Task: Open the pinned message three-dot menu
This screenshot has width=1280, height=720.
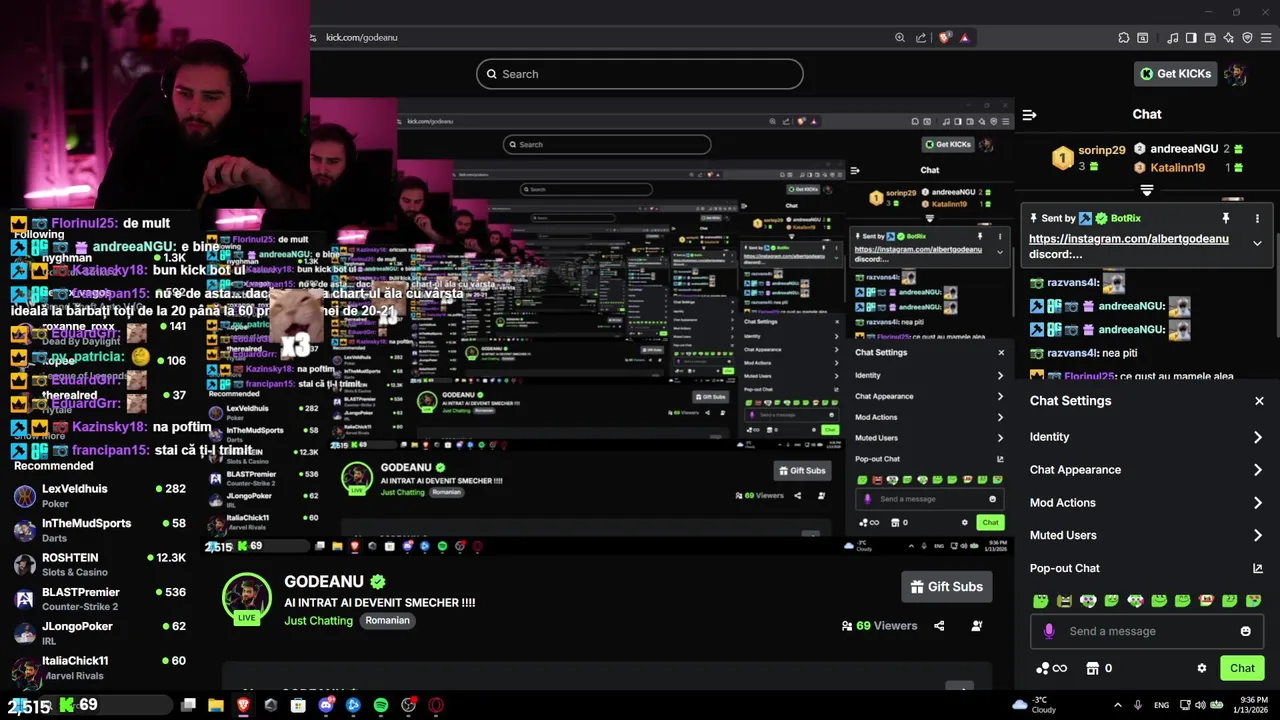Action: [1257, 218]
